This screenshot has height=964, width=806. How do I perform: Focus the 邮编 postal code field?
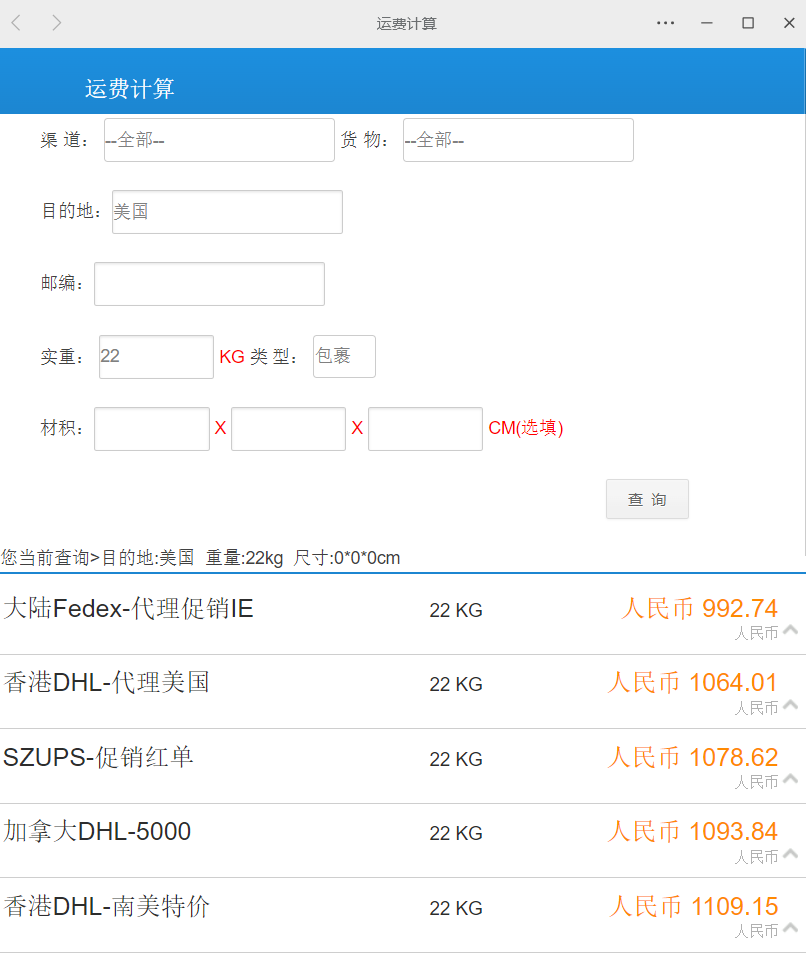click(209, 284)
